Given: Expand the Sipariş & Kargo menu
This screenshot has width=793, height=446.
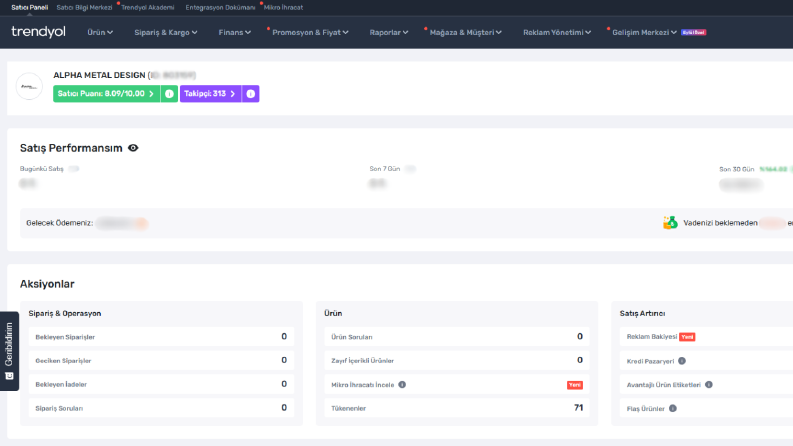Looking at the screenshot, I should tap(165, 32).
